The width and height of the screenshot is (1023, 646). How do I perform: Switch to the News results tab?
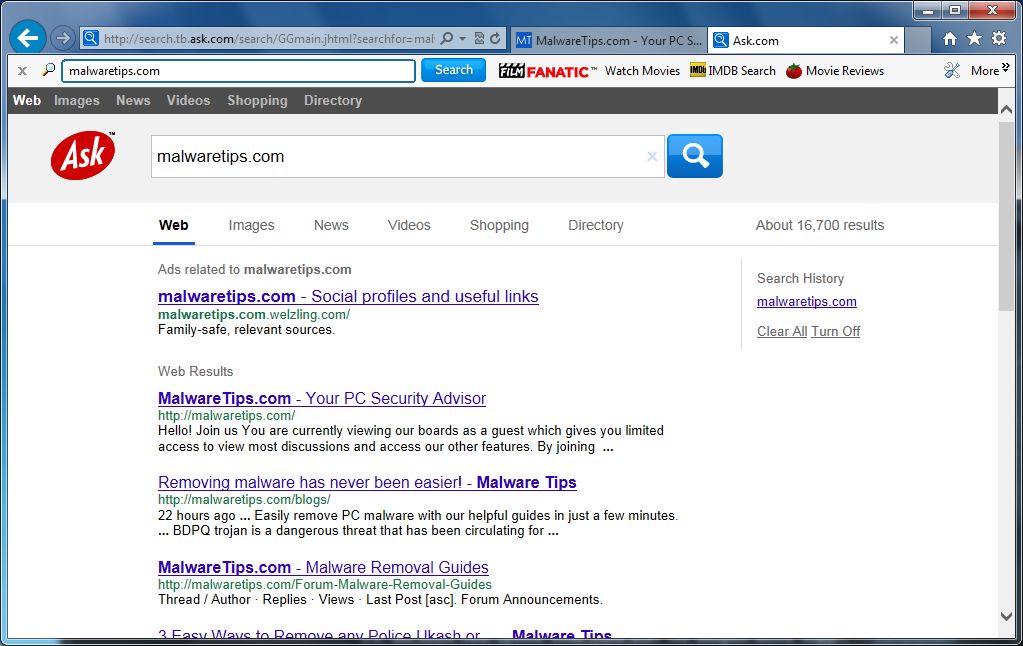(331, 225)
